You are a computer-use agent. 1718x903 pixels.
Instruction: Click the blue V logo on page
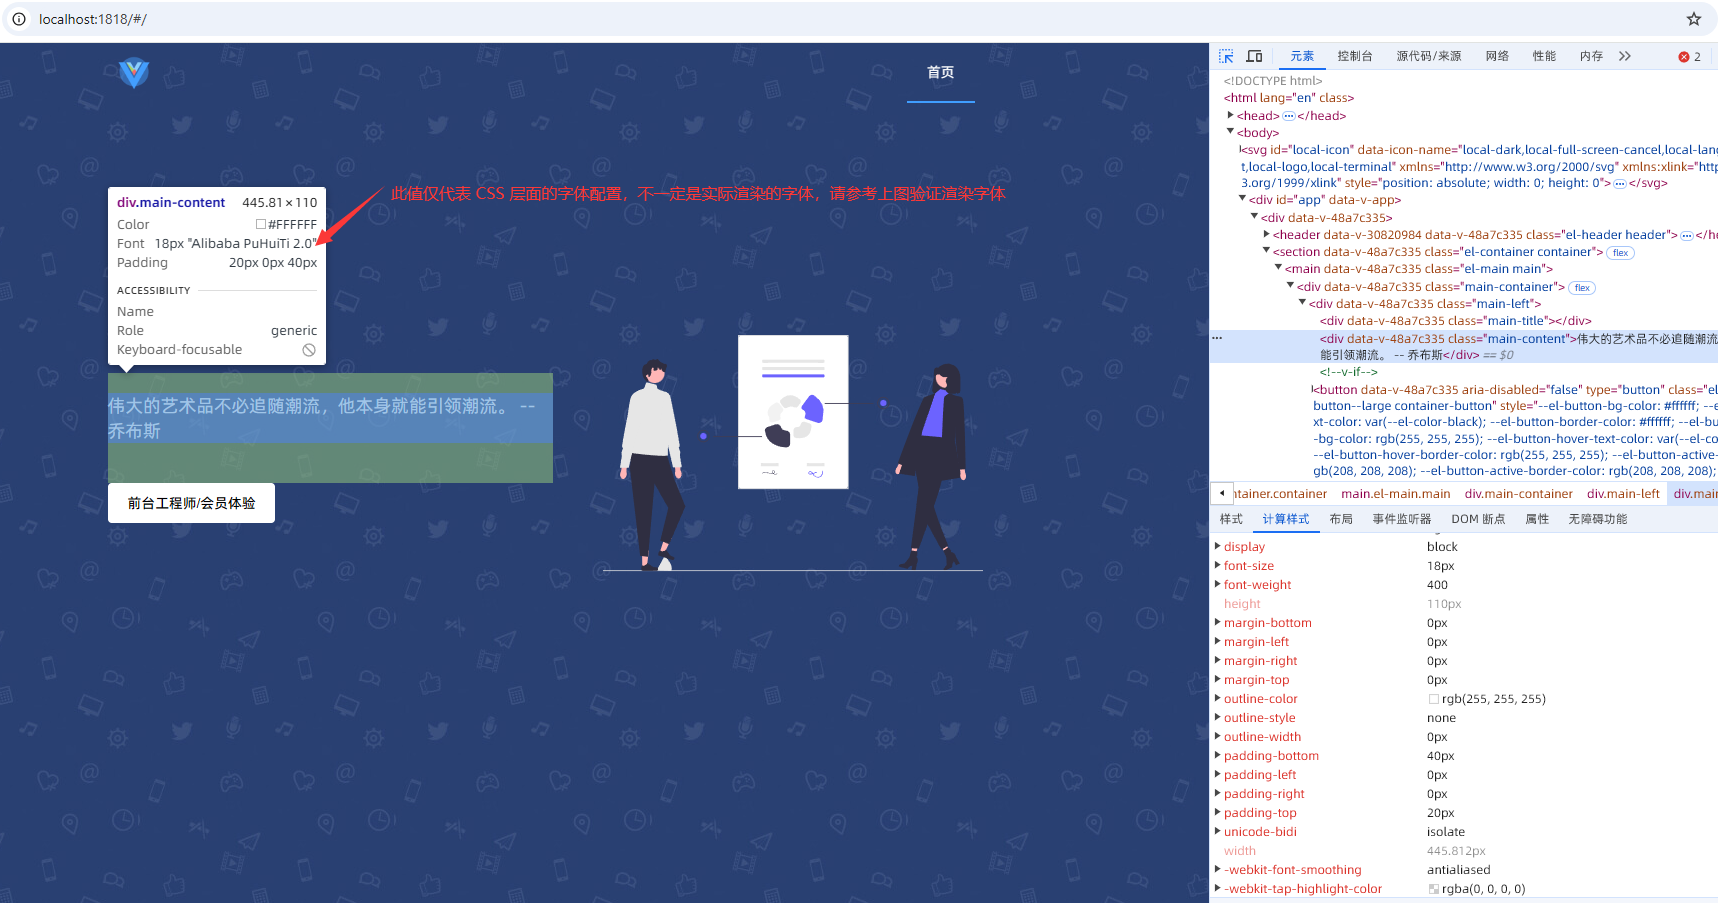pos(134,72)
